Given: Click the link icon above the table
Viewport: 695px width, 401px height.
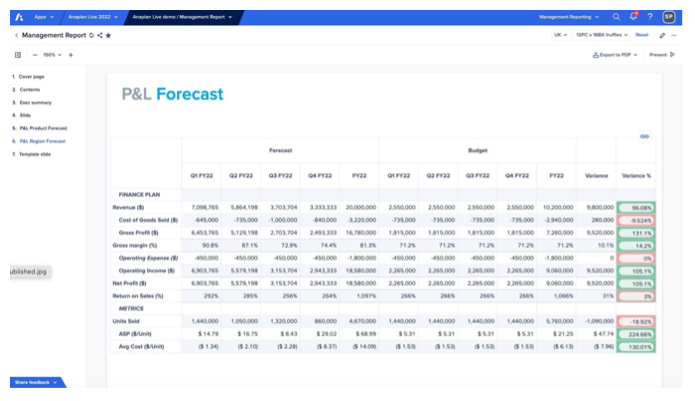Looking at the screenshot, I should [x=645, y=136].
